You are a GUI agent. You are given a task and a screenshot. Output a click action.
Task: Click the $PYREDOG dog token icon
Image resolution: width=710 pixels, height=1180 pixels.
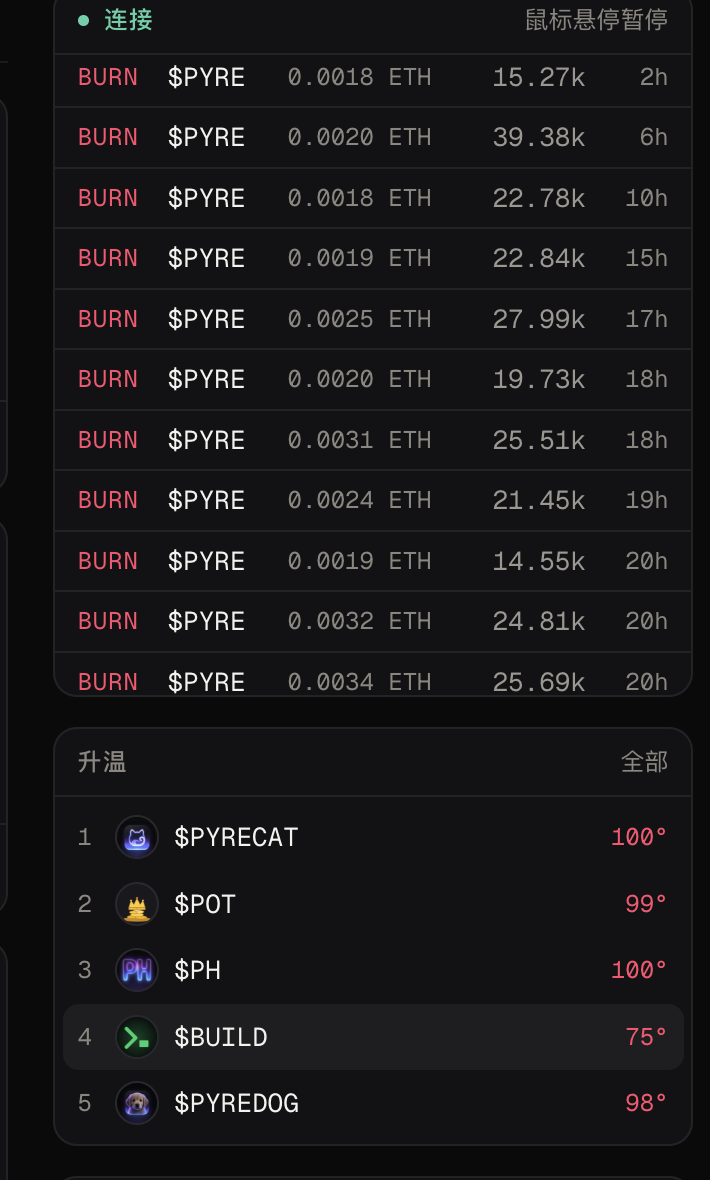pos(137,1103)
